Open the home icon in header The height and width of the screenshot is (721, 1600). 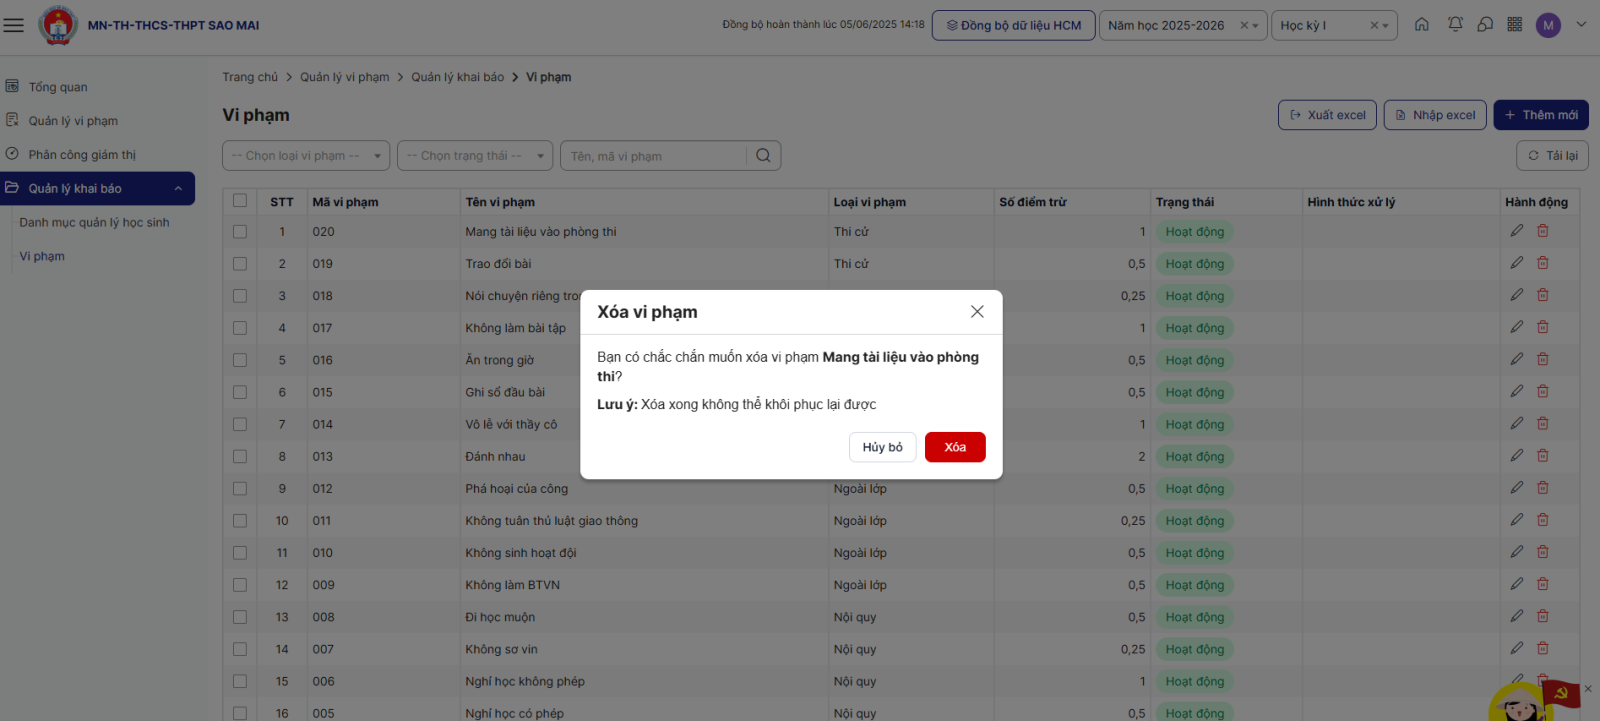coord(1421,25)
